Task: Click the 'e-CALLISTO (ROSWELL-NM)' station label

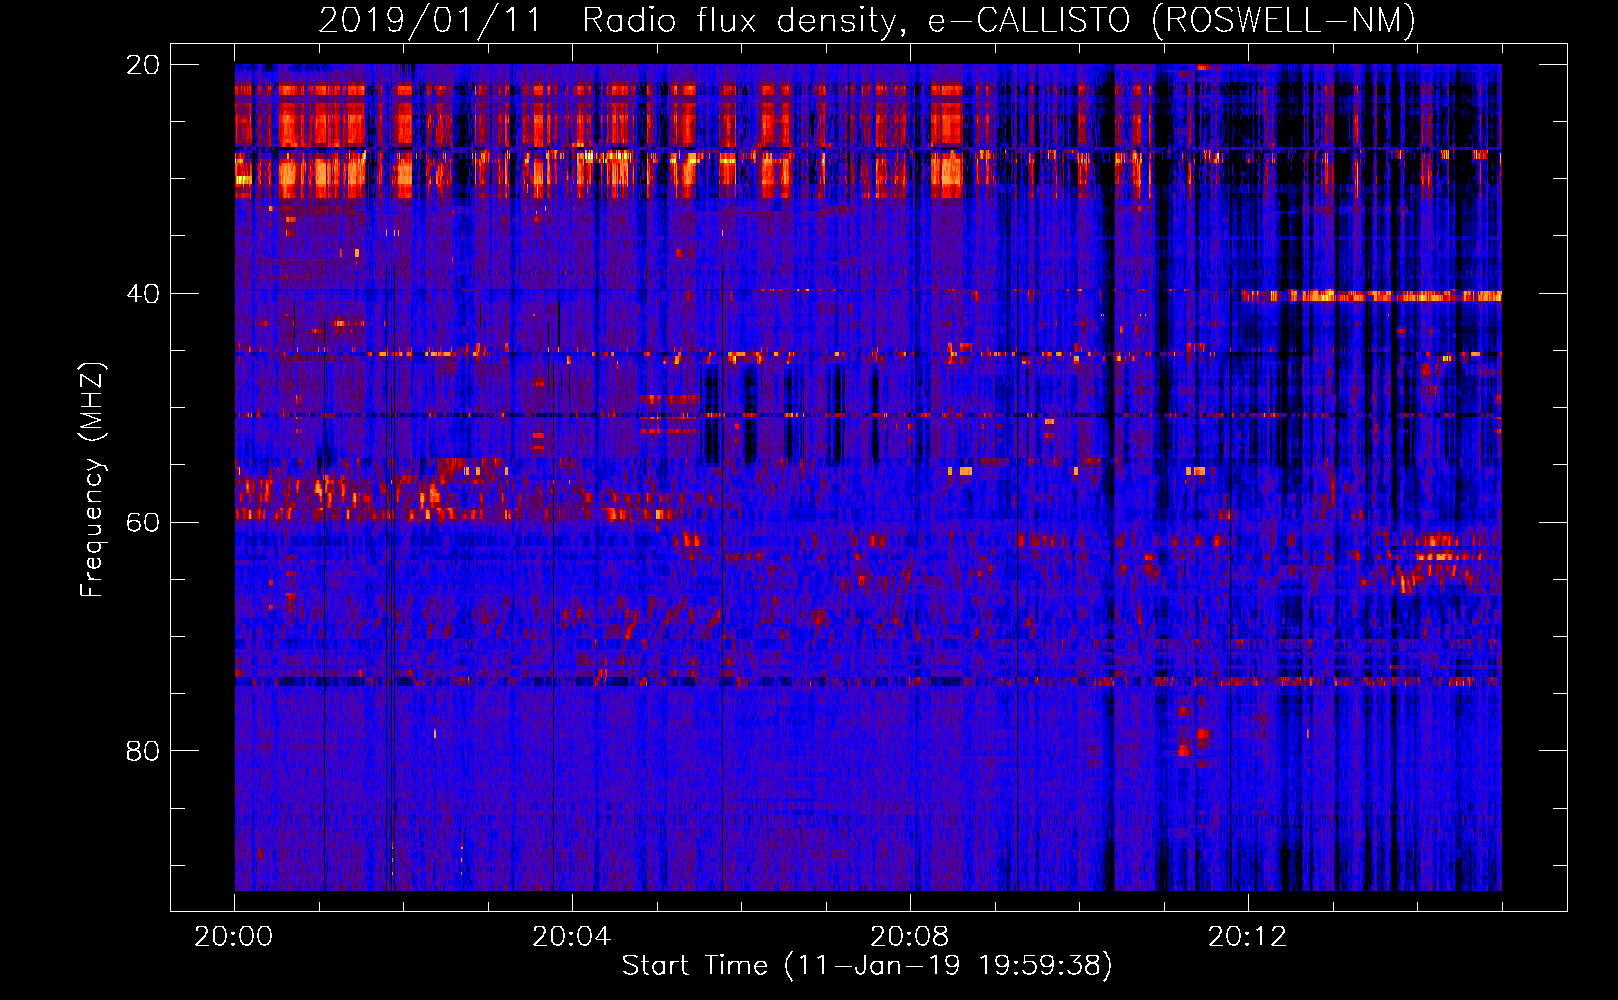Action: tap(1173, 21)
